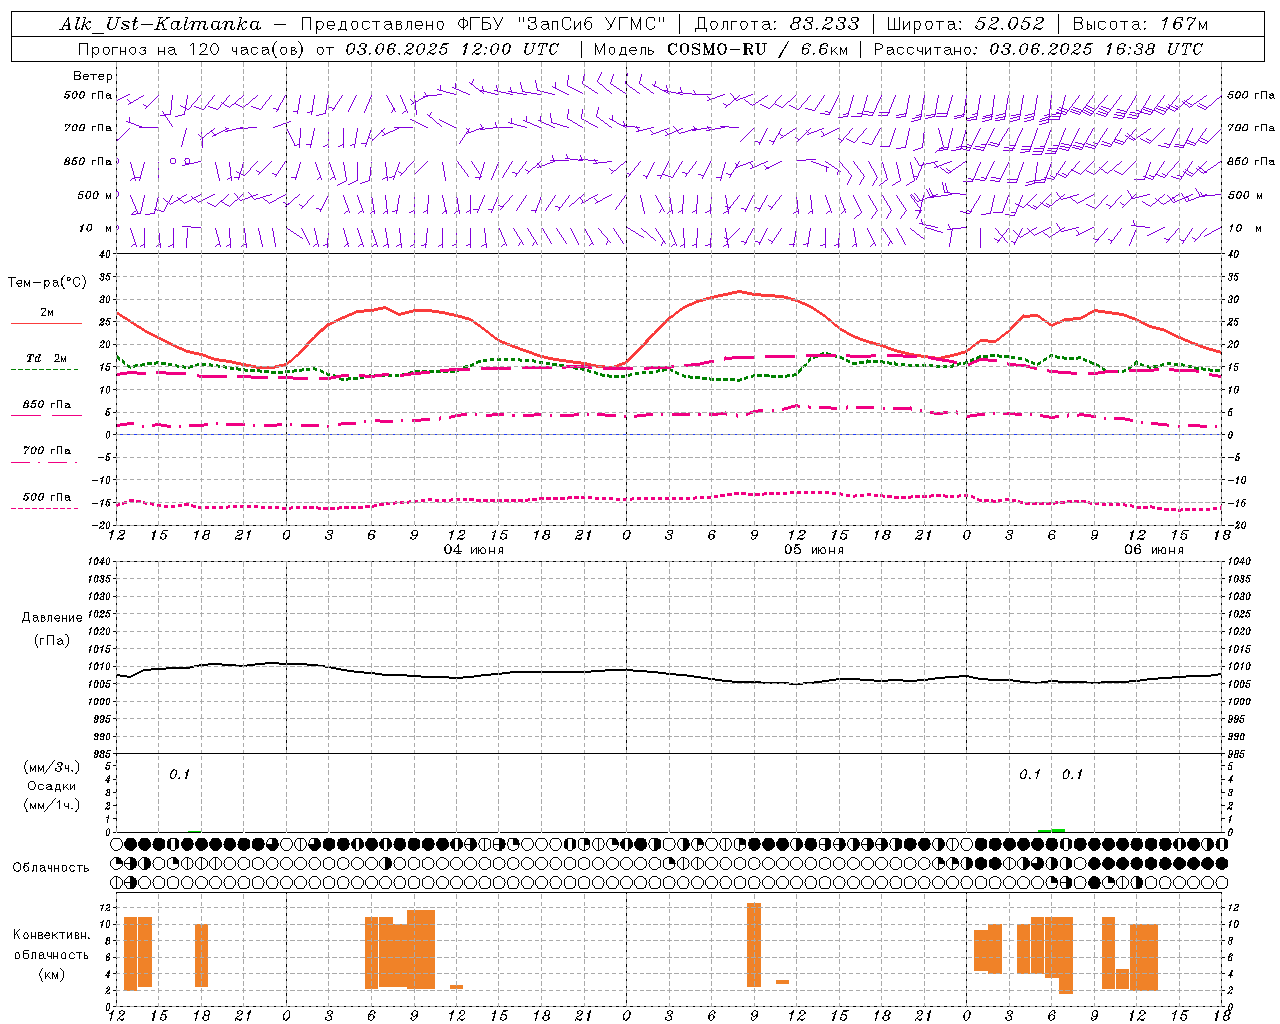Click the (мм/3ч.) precipitation unit label
1280x1024 pixels.
click(x=51, y=767)
